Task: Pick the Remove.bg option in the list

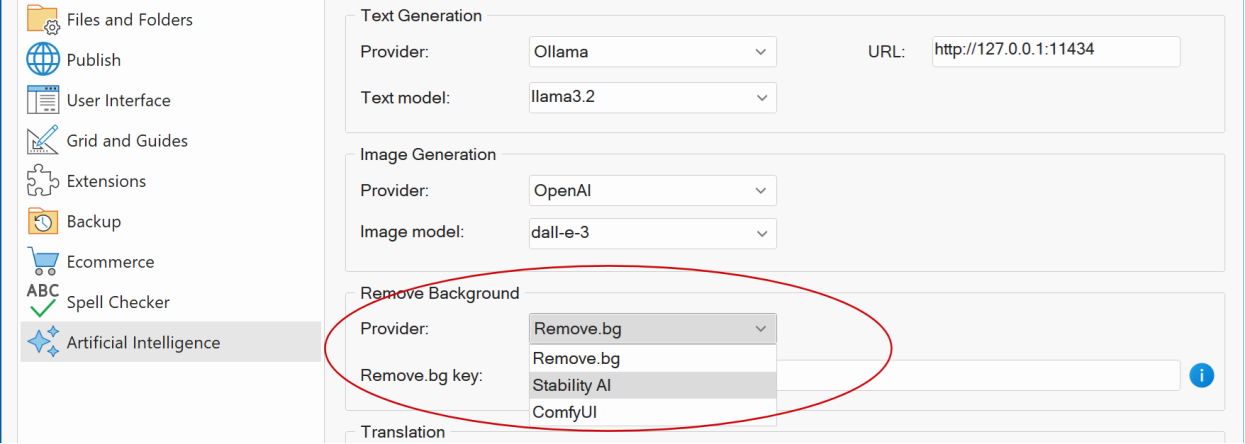Action: 652,358
